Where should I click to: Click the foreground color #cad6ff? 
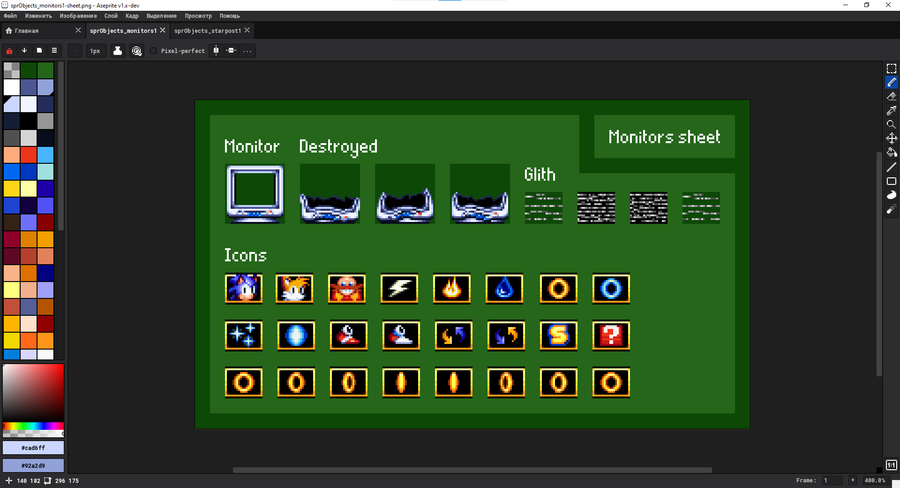(33, 447)
